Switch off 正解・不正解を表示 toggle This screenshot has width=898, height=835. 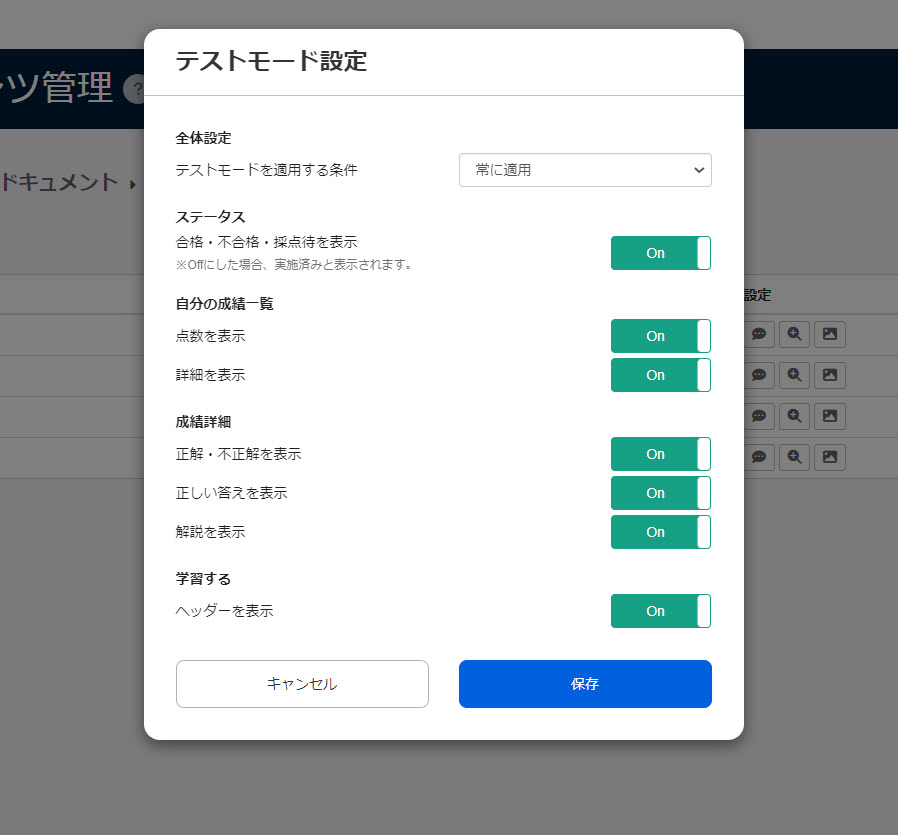(x=660, y=454)
